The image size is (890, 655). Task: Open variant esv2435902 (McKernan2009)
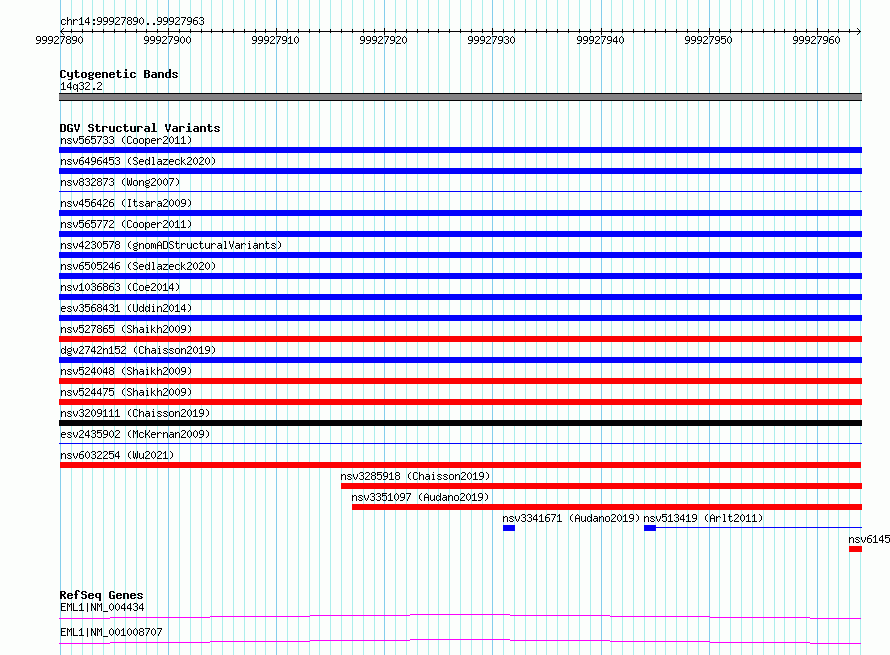135,434
